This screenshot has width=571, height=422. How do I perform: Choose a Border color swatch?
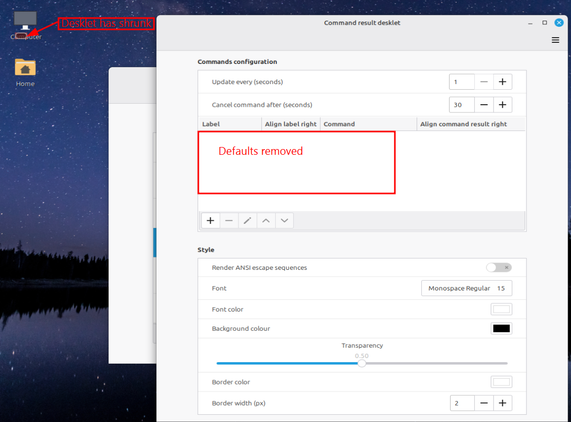point(501,382)
